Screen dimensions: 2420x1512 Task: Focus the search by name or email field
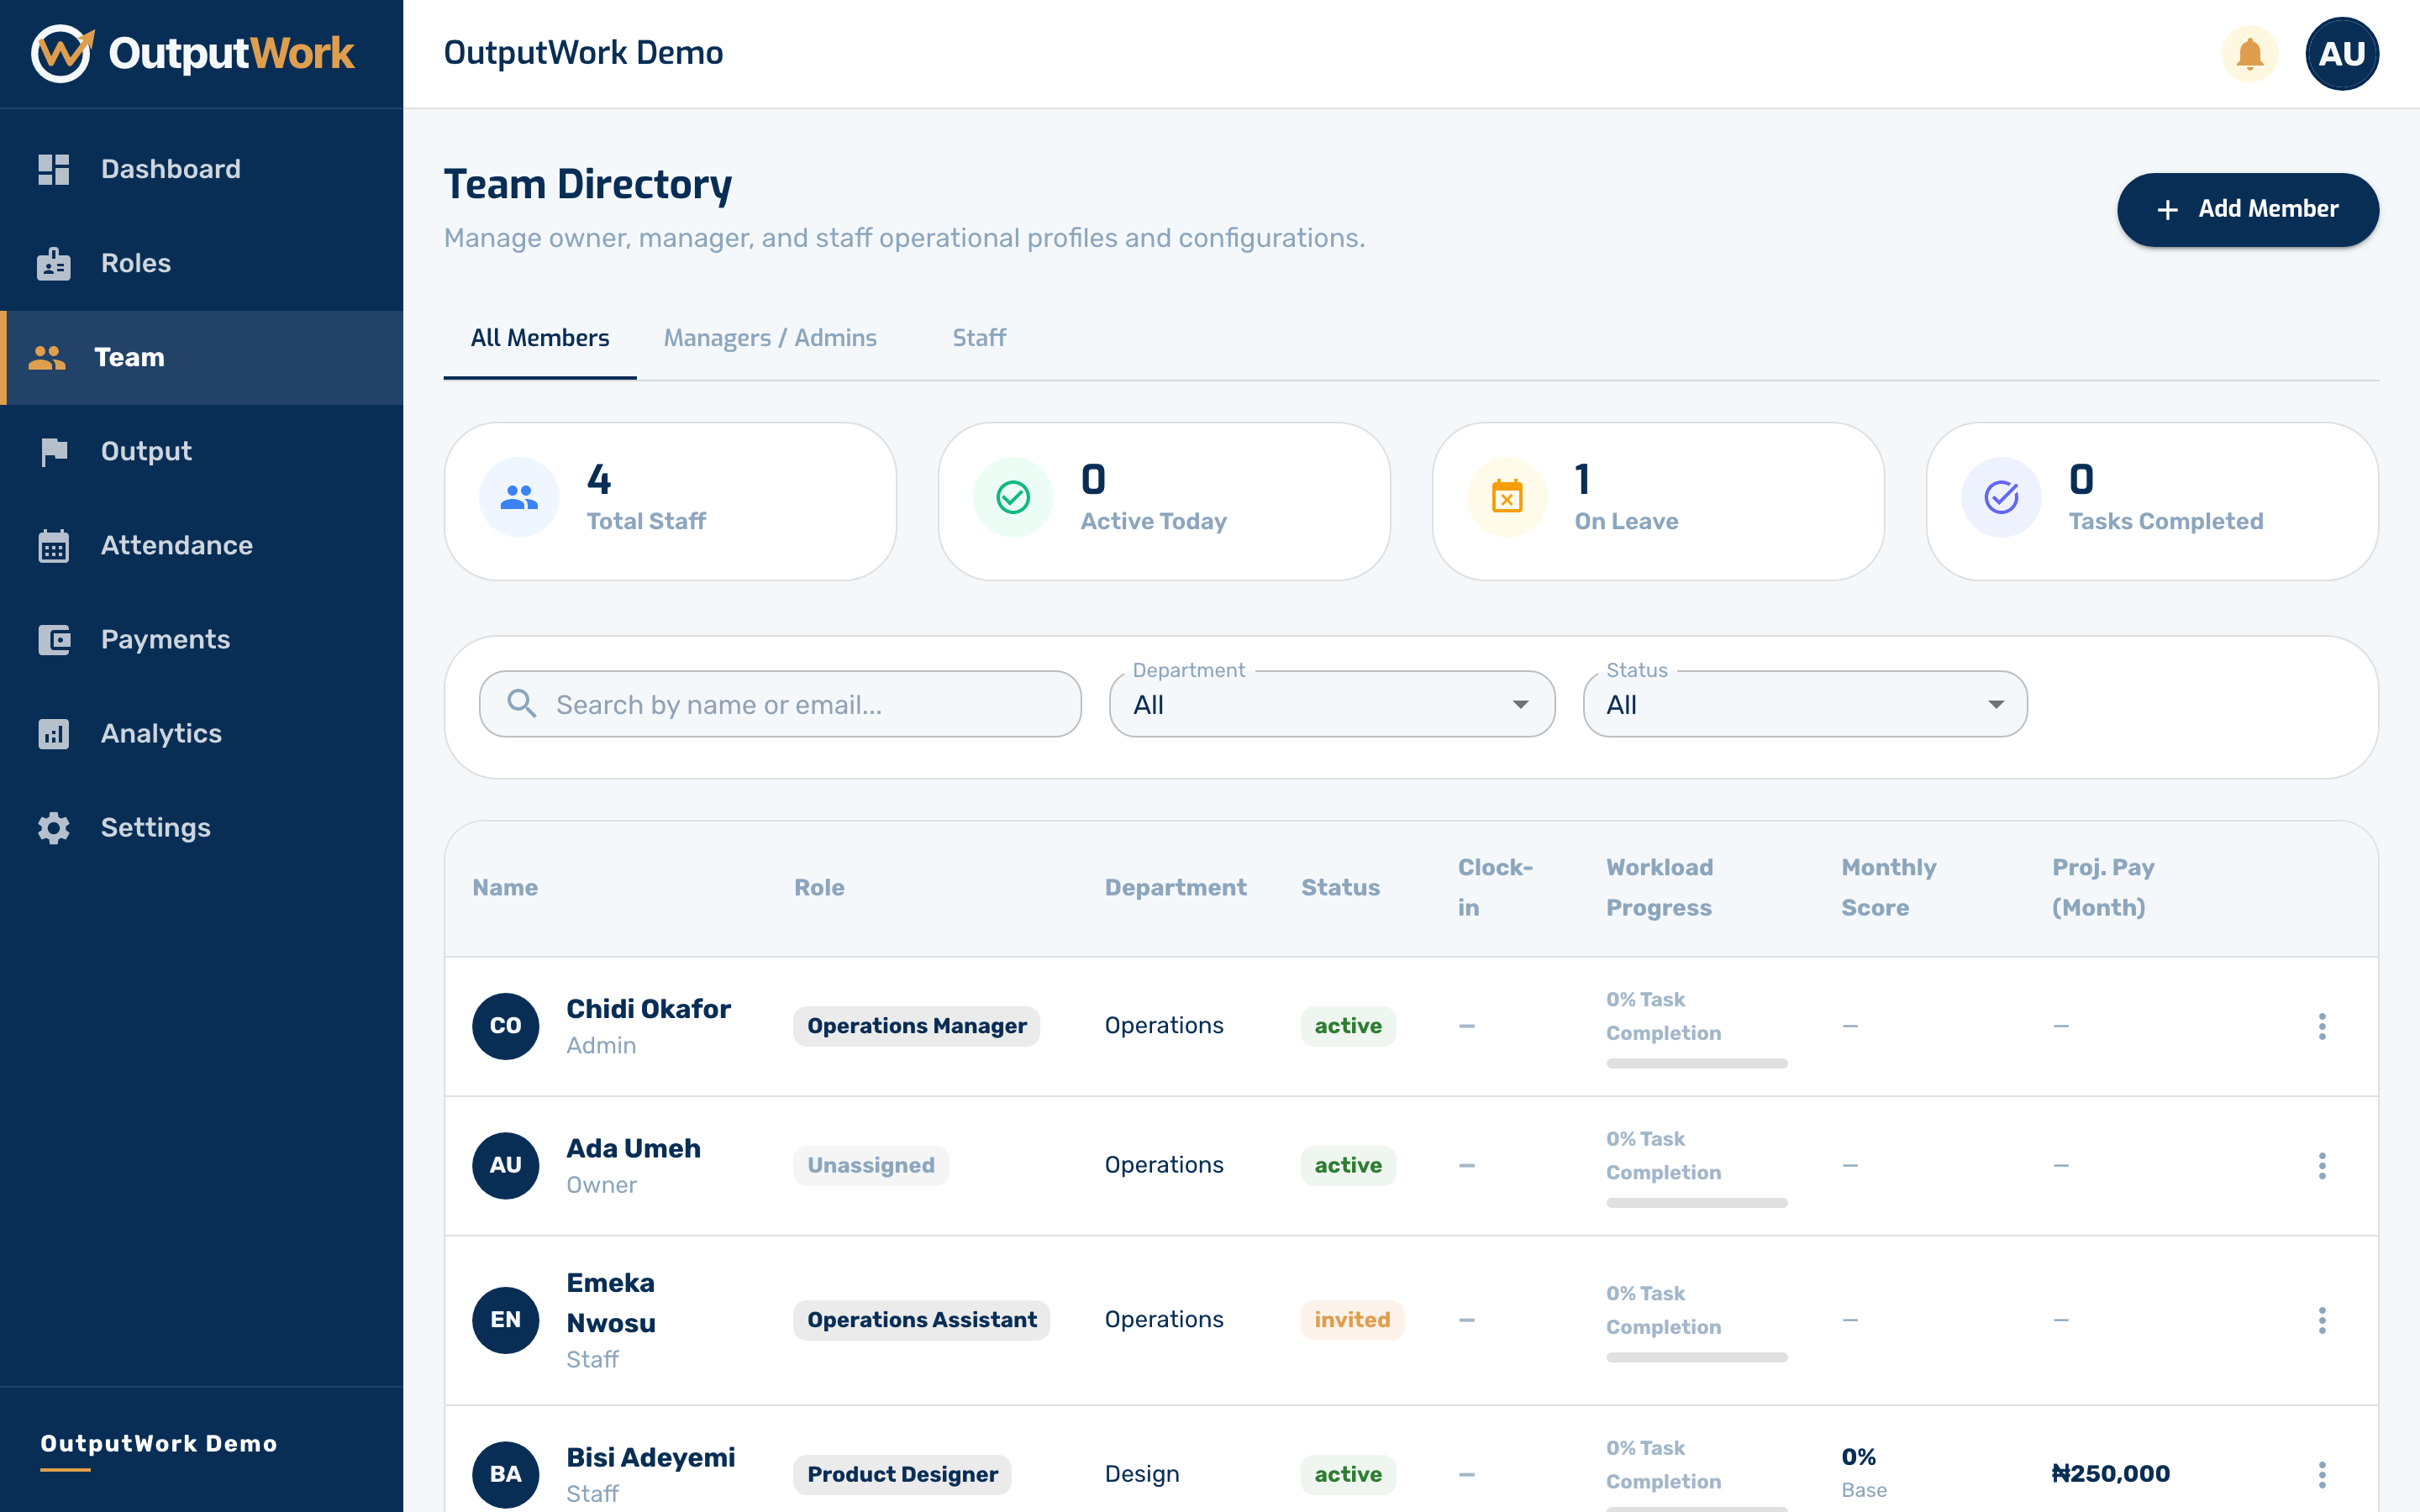780,704
